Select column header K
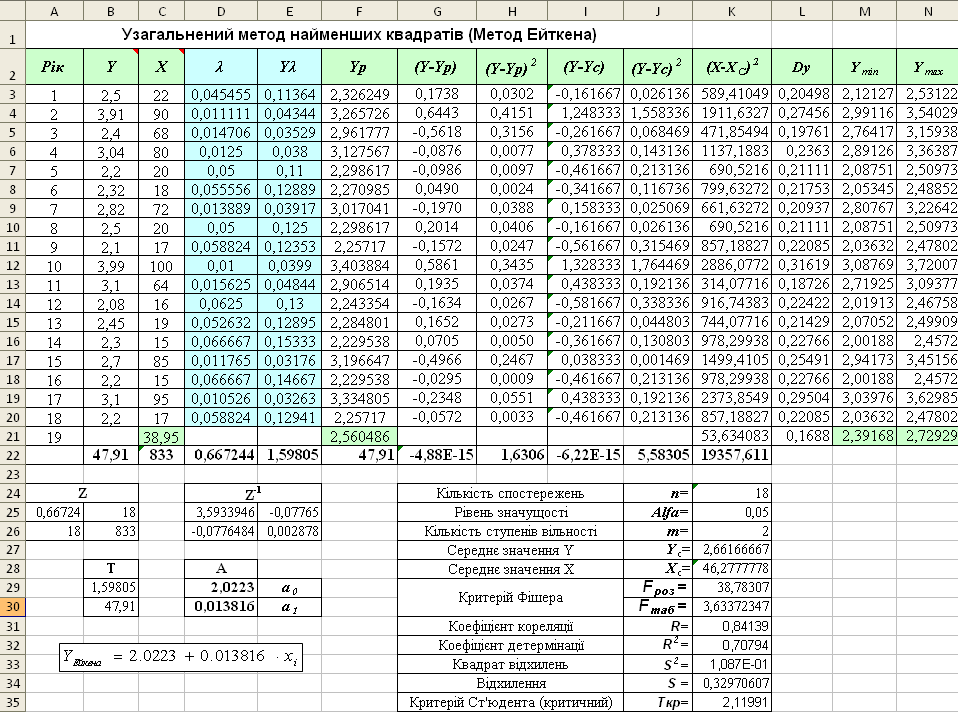This screenshot has height=712, width=958. [x=732, y=10]
